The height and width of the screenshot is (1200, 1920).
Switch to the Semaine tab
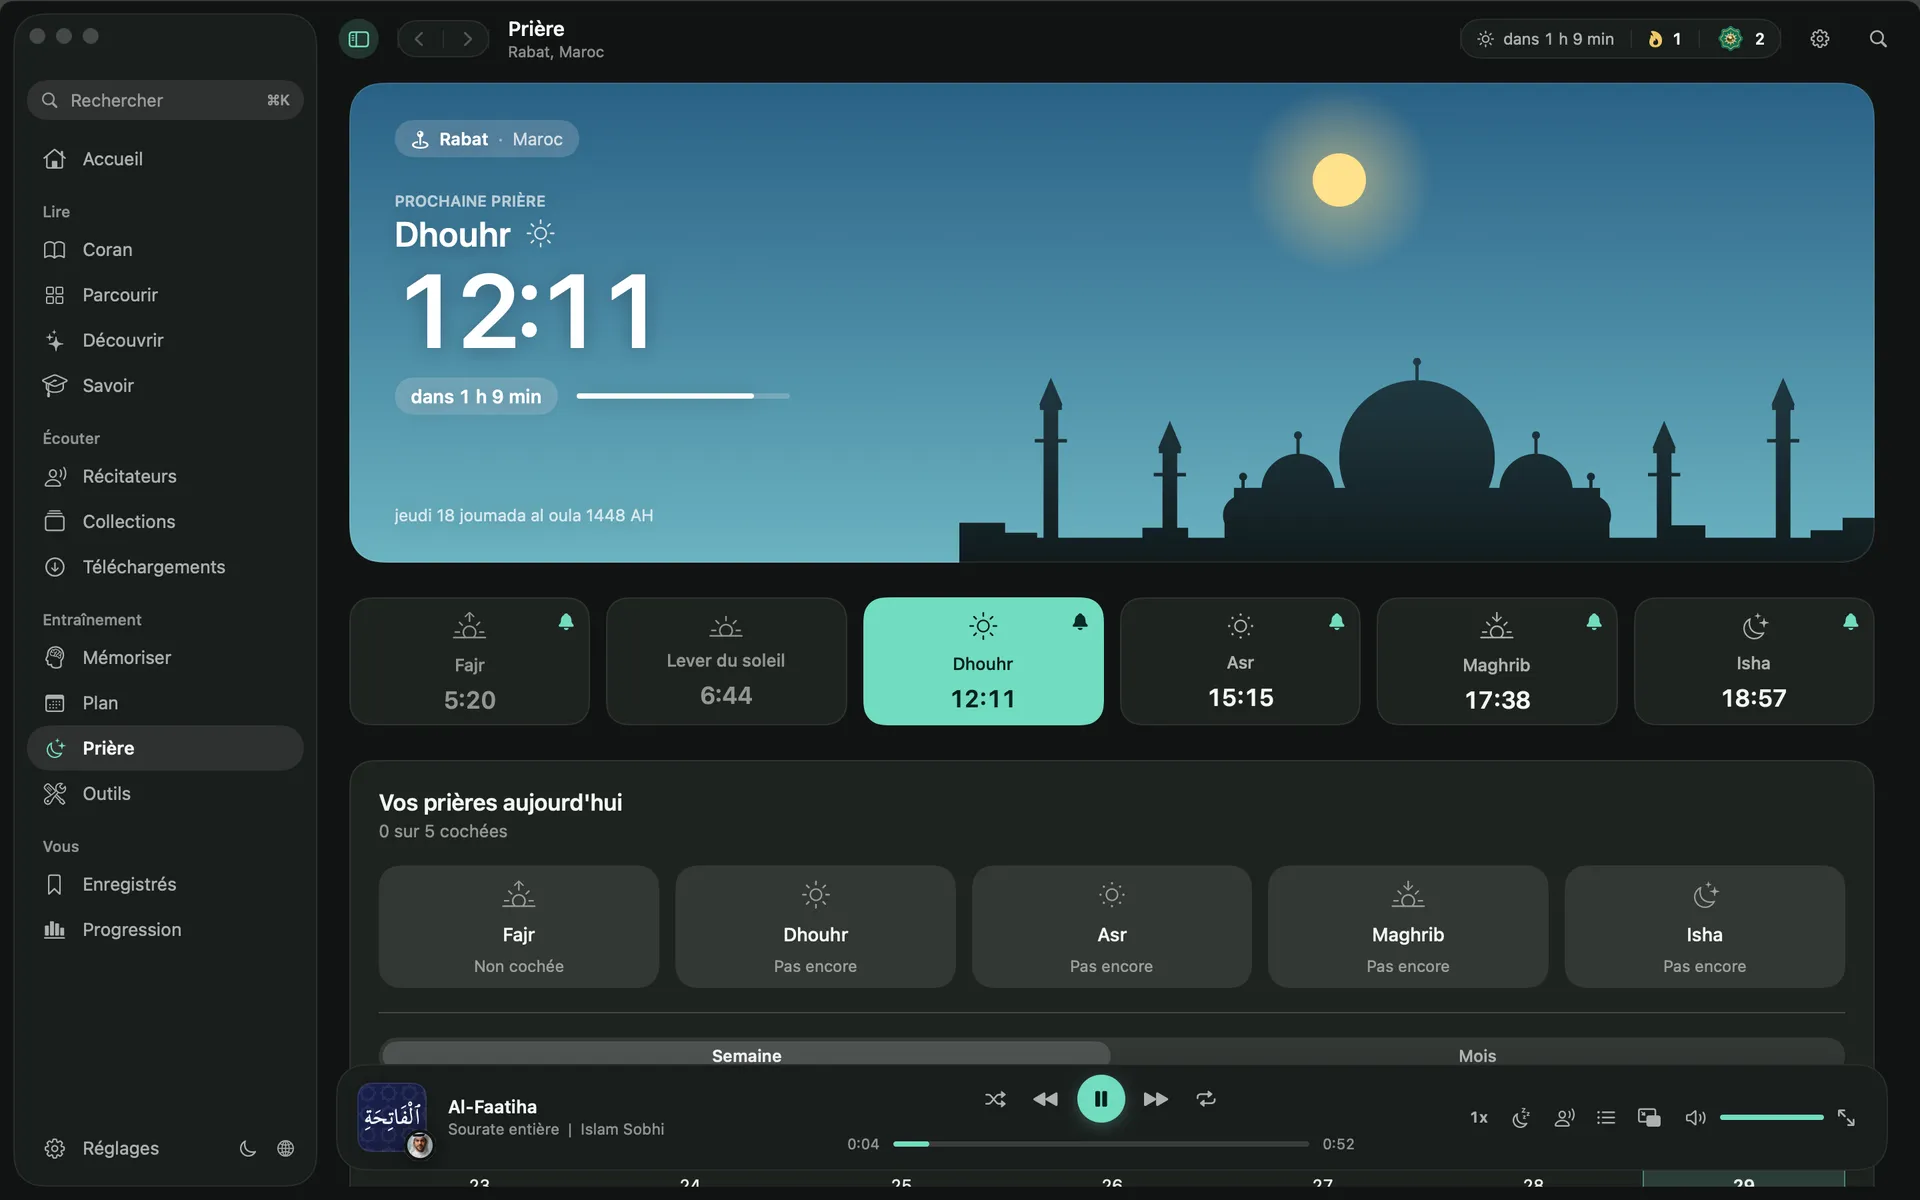[x=746, y=1055]
